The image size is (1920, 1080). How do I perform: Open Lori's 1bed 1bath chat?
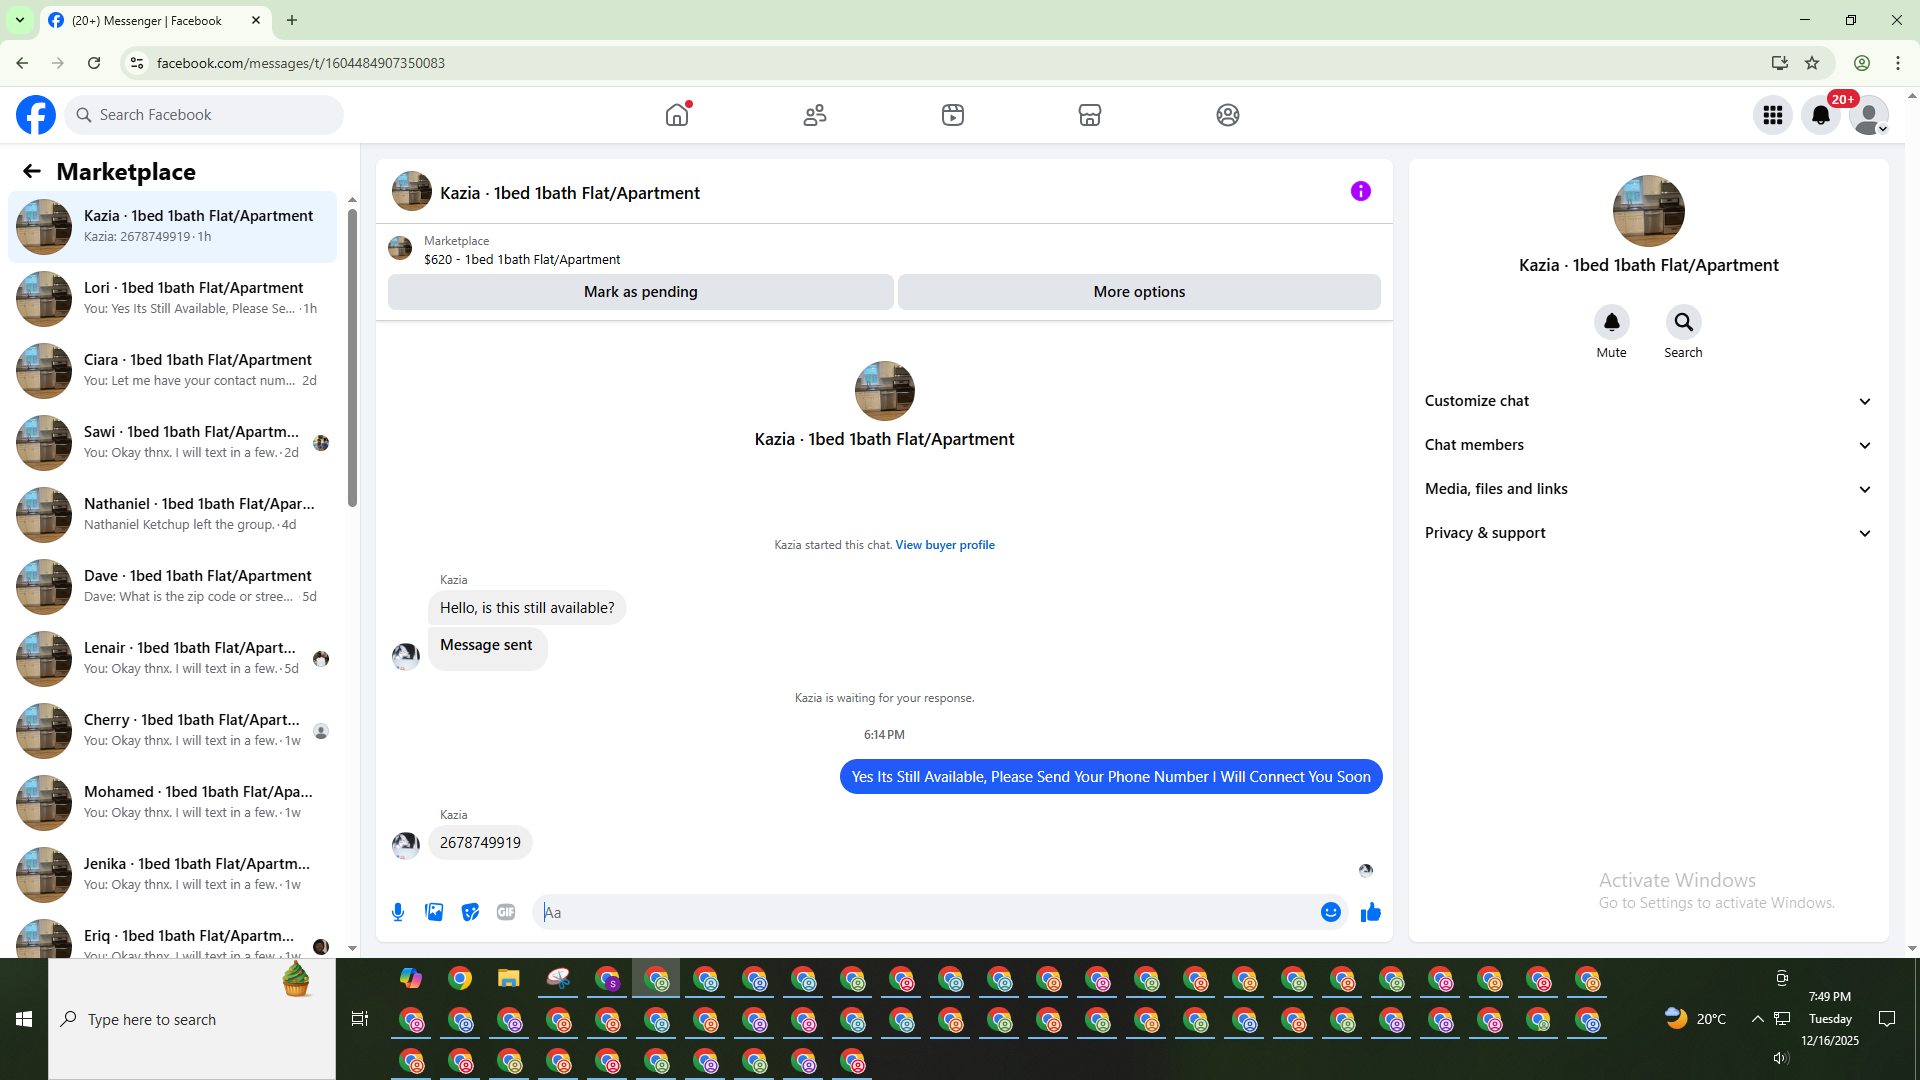pos(172,298)
